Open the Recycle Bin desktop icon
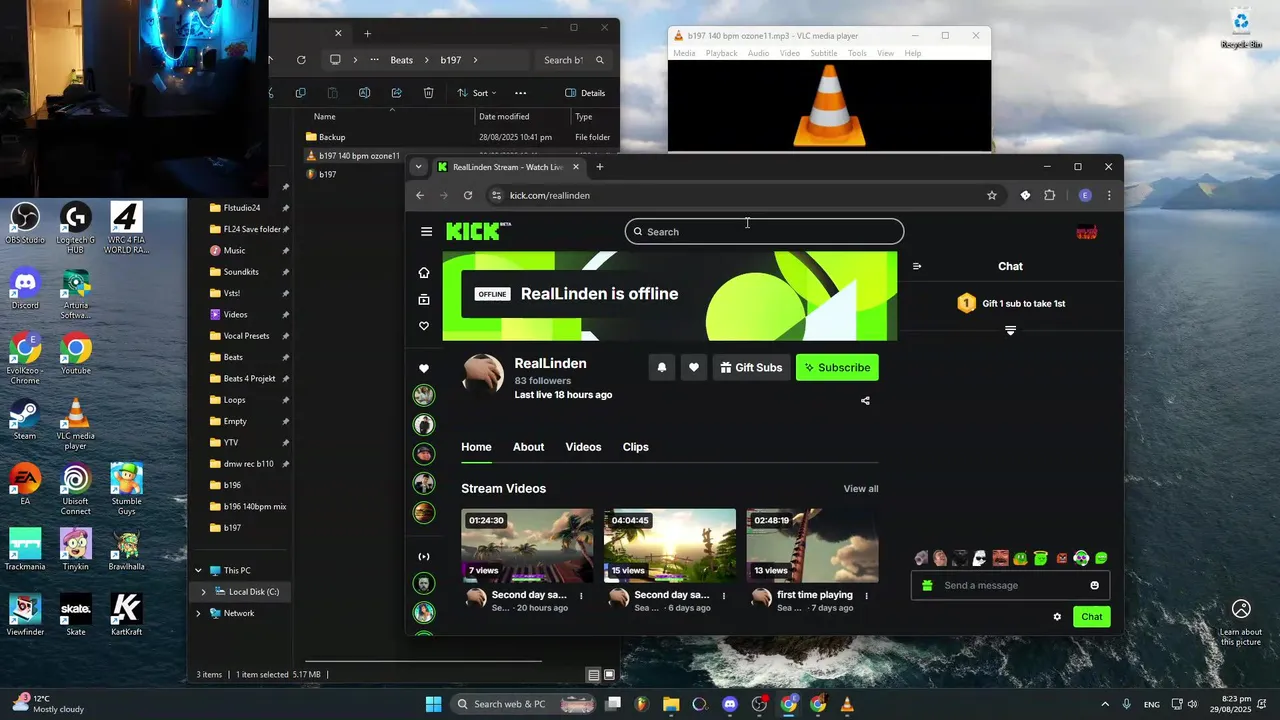 1241,28
